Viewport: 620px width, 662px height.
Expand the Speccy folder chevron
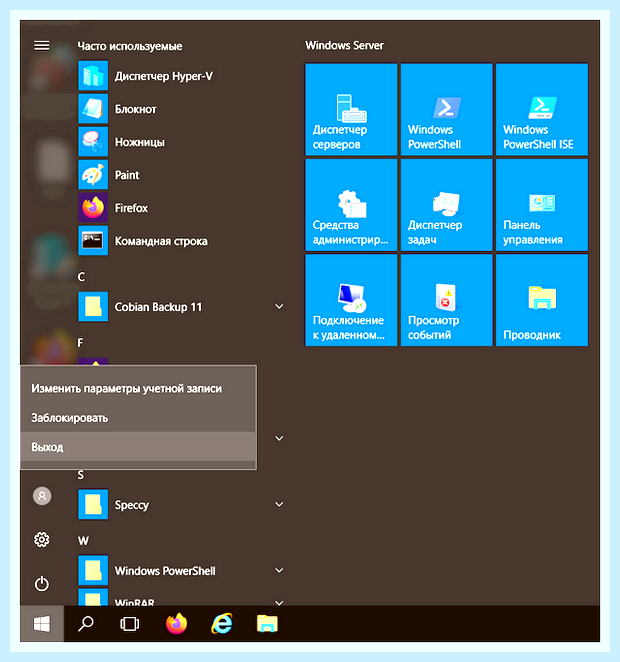[279, 505]
